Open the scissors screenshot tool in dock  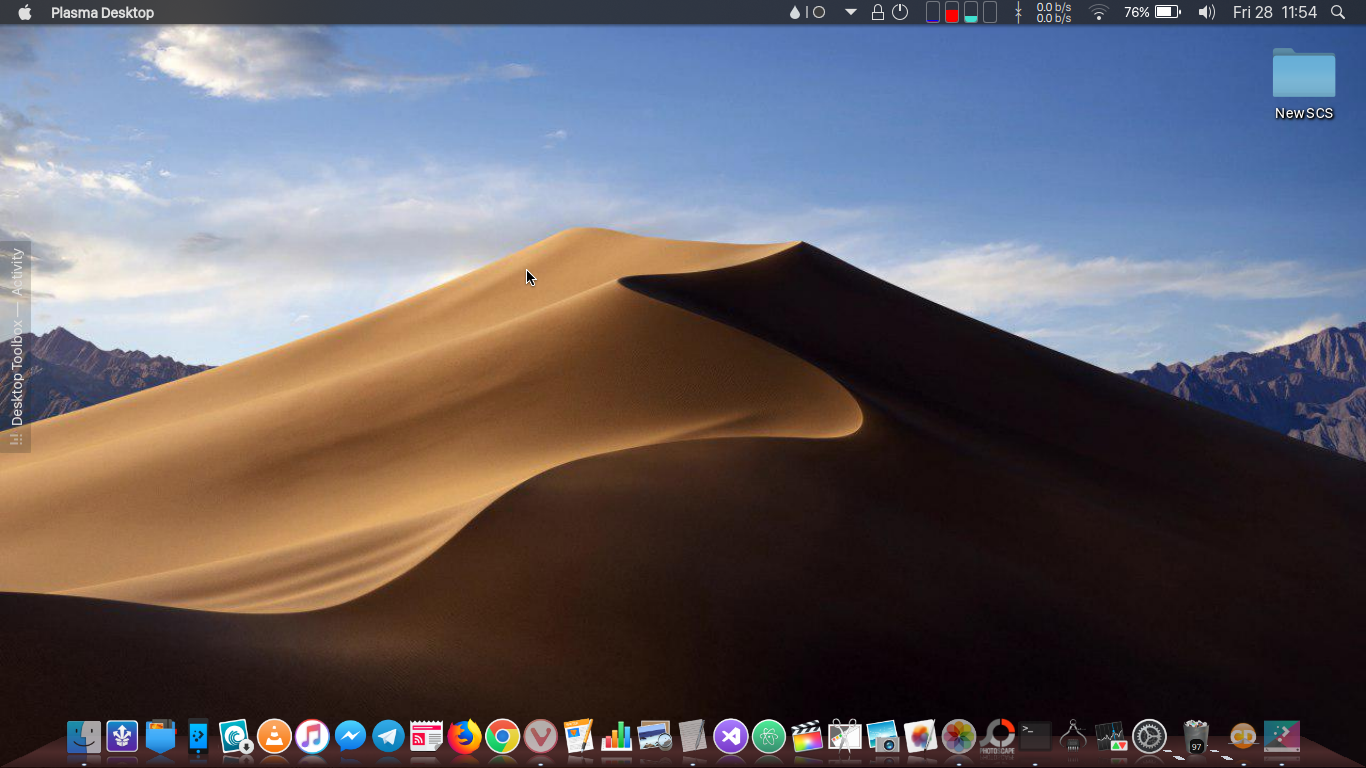click(845, 737)
